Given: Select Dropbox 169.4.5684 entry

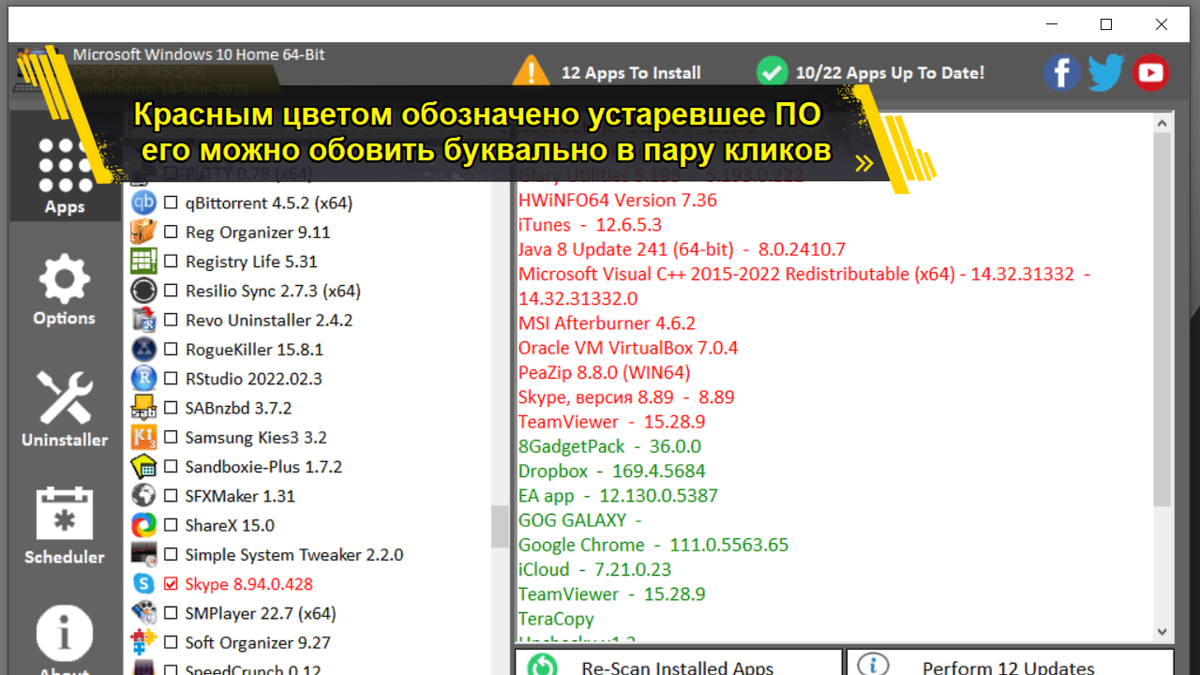Looking at the screenshot, I should coord(611,471).
